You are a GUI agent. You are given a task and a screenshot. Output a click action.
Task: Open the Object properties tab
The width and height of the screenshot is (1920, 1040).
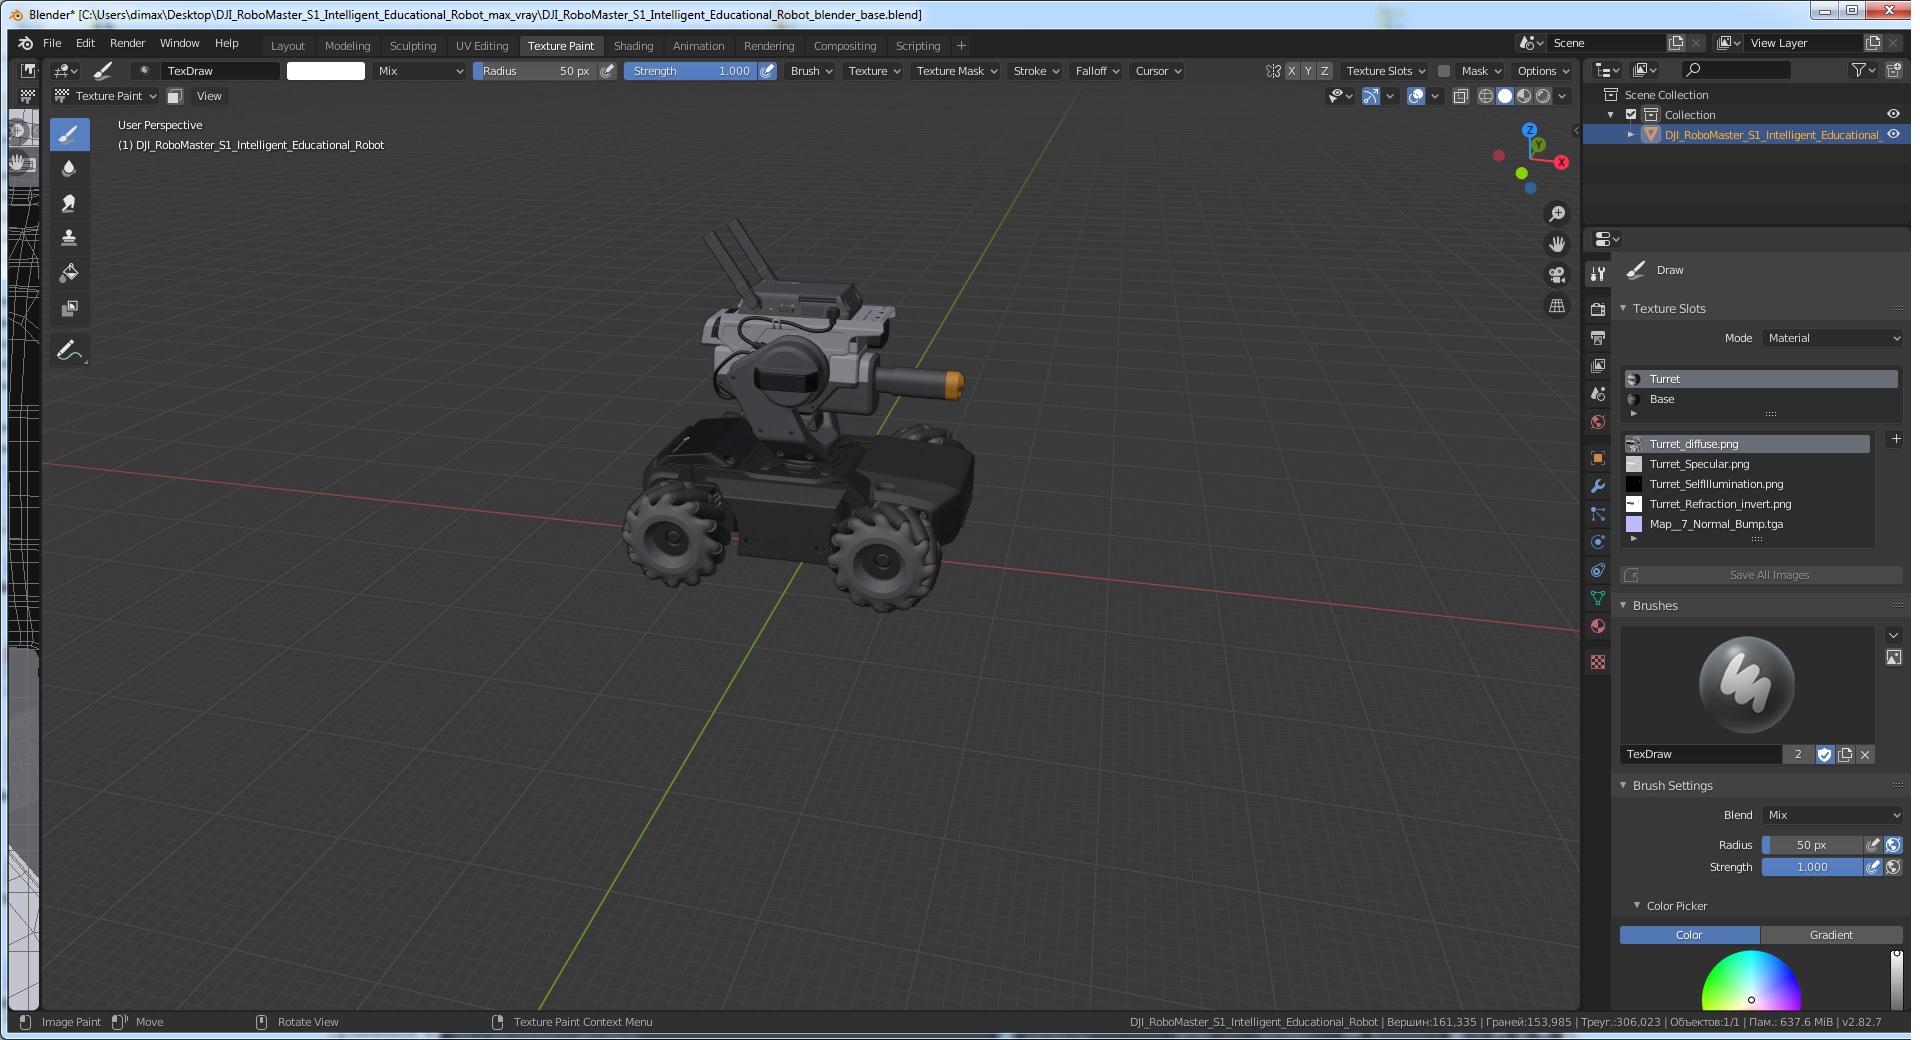(1598, 458)
